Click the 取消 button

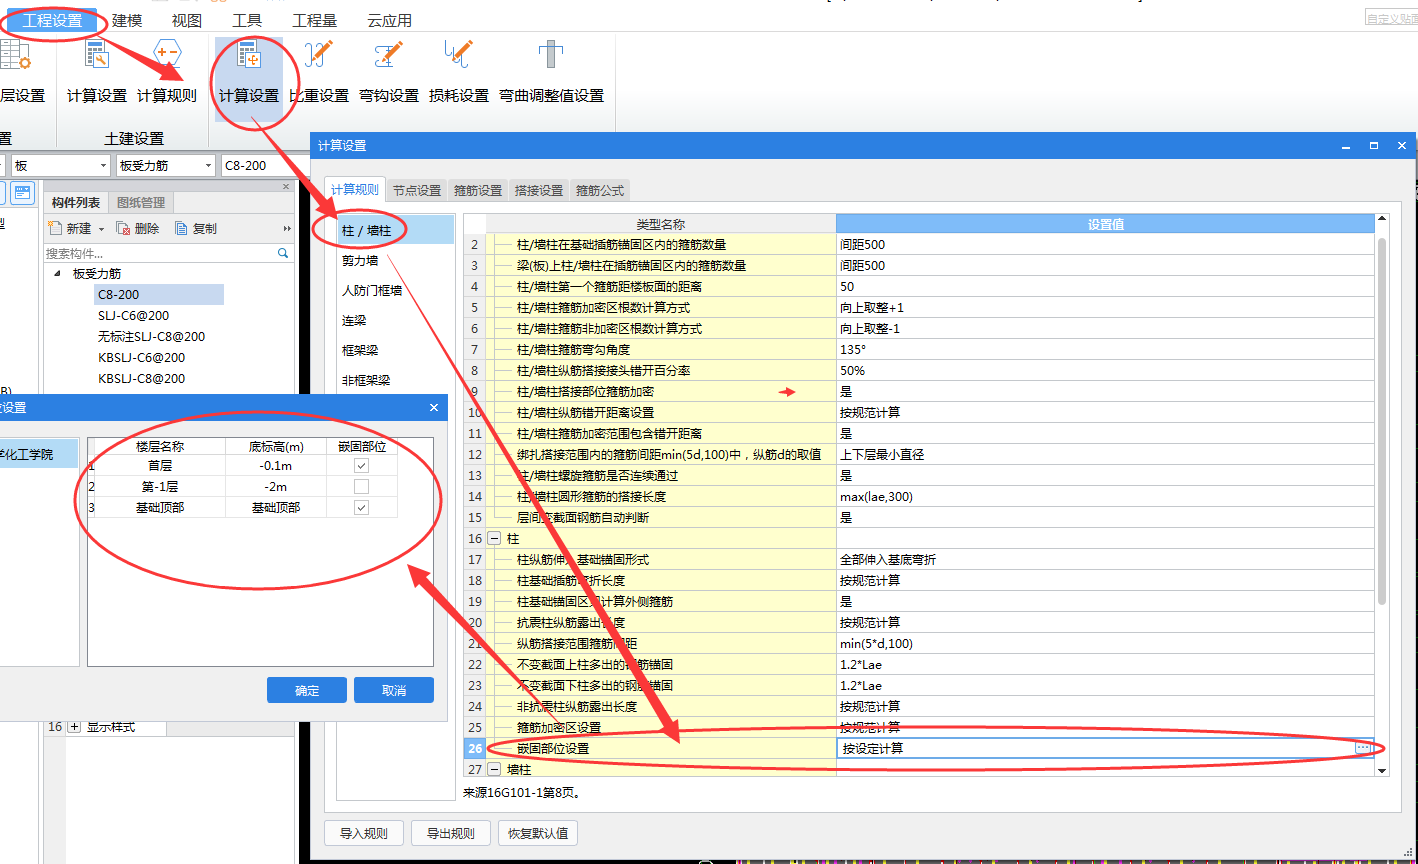click(x=394, y=690)
